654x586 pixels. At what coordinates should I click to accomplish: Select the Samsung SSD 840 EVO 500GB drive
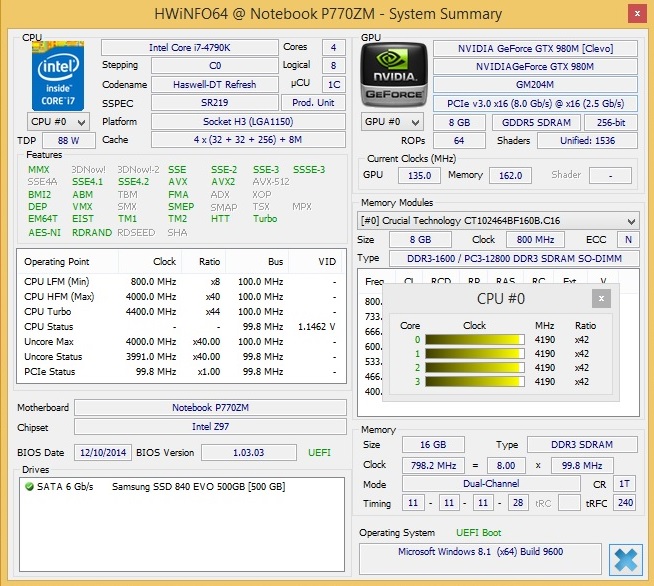[x=181, y=487]
